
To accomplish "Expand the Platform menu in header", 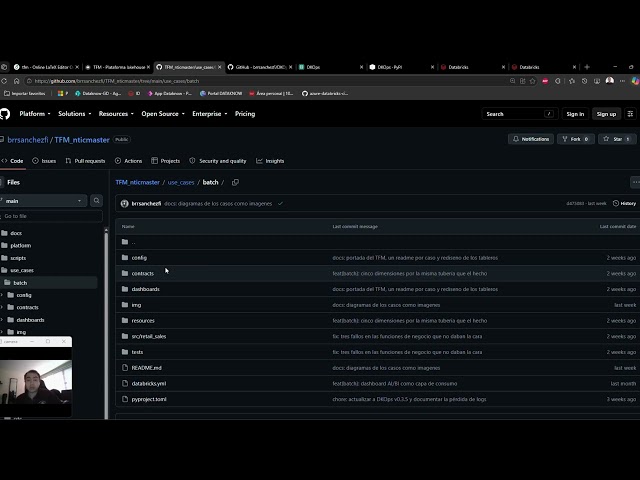I will tap(35, 114).
